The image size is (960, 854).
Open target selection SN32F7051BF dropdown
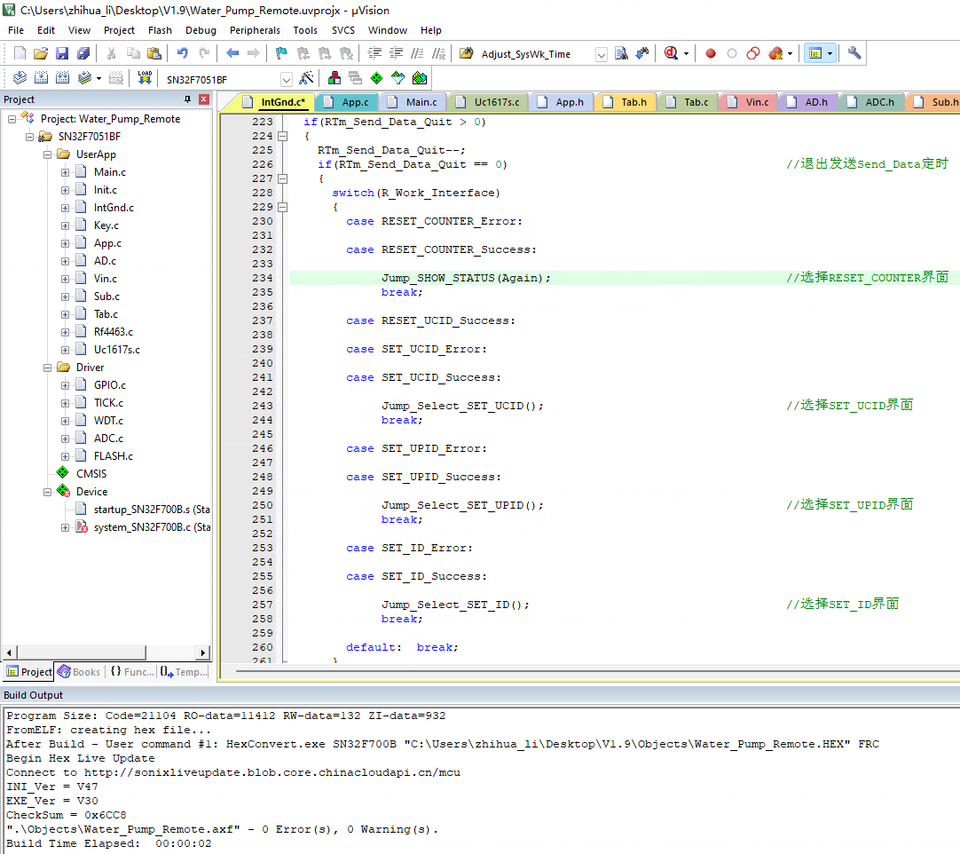pos(286,80)
